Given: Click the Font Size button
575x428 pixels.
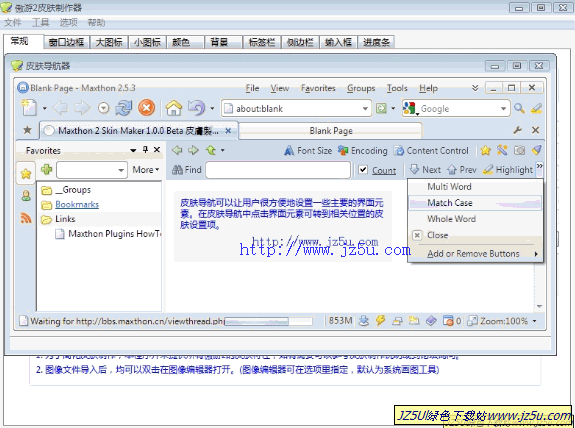Looking at the screenshot, I should [308, 150].
